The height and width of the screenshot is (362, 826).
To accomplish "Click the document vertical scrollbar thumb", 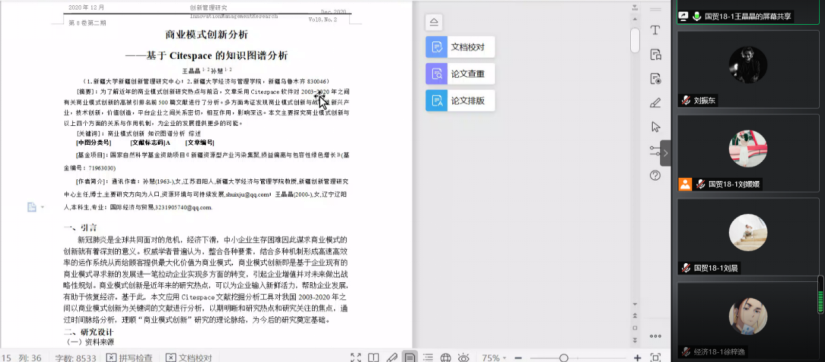I will [x=635, y=40].
